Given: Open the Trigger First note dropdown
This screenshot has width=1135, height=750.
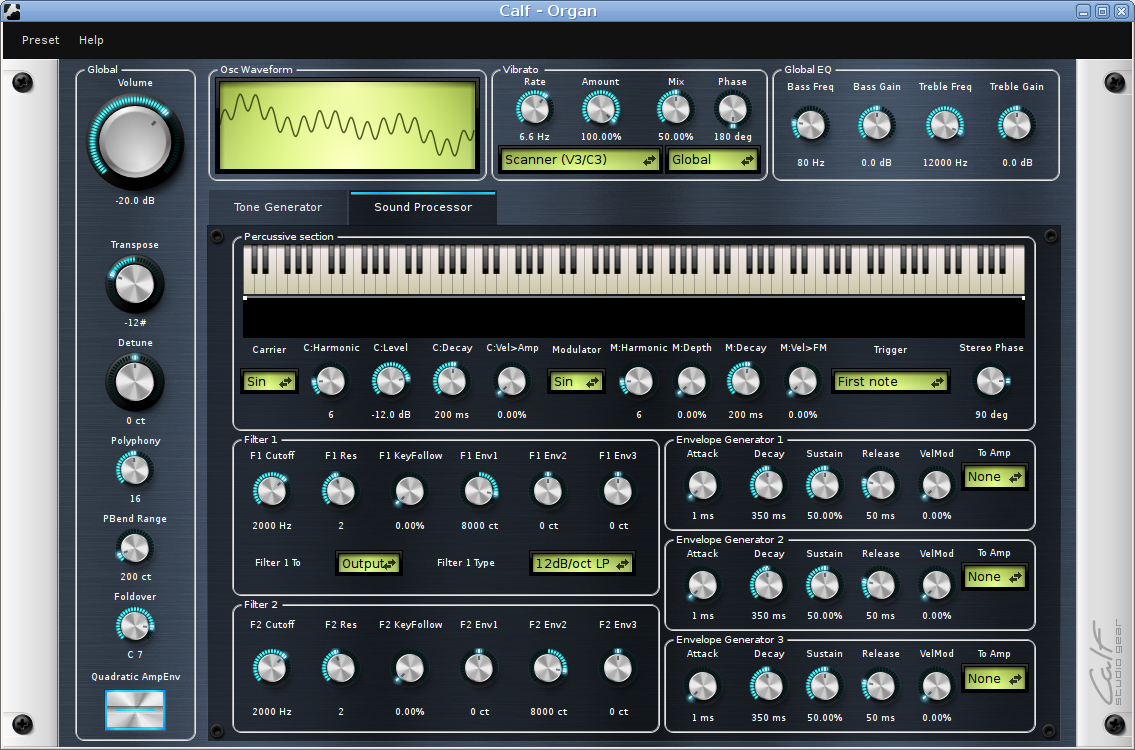Looking at the screenshot, I should (x=890, y=382).
